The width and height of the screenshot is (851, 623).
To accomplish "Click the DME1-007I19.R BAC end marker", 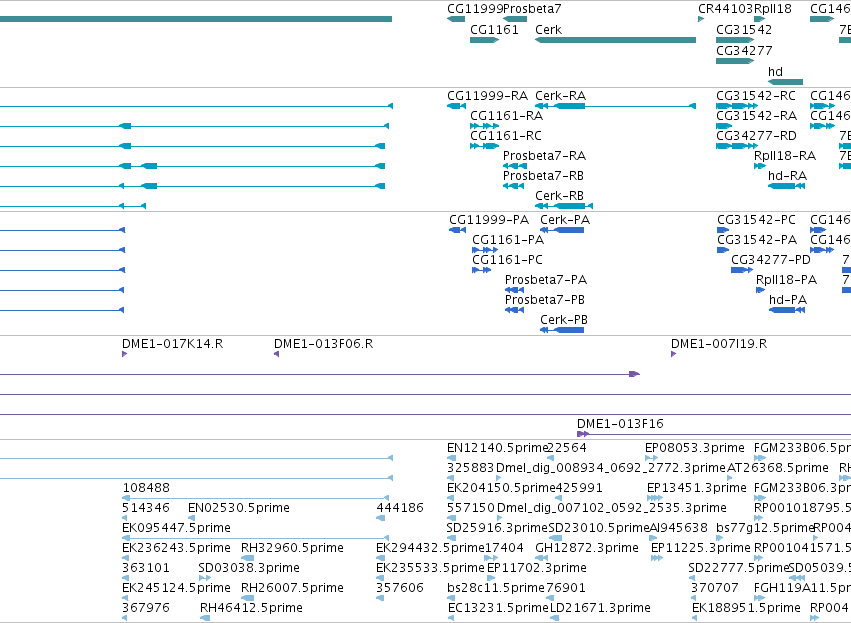I will point(674,354).
